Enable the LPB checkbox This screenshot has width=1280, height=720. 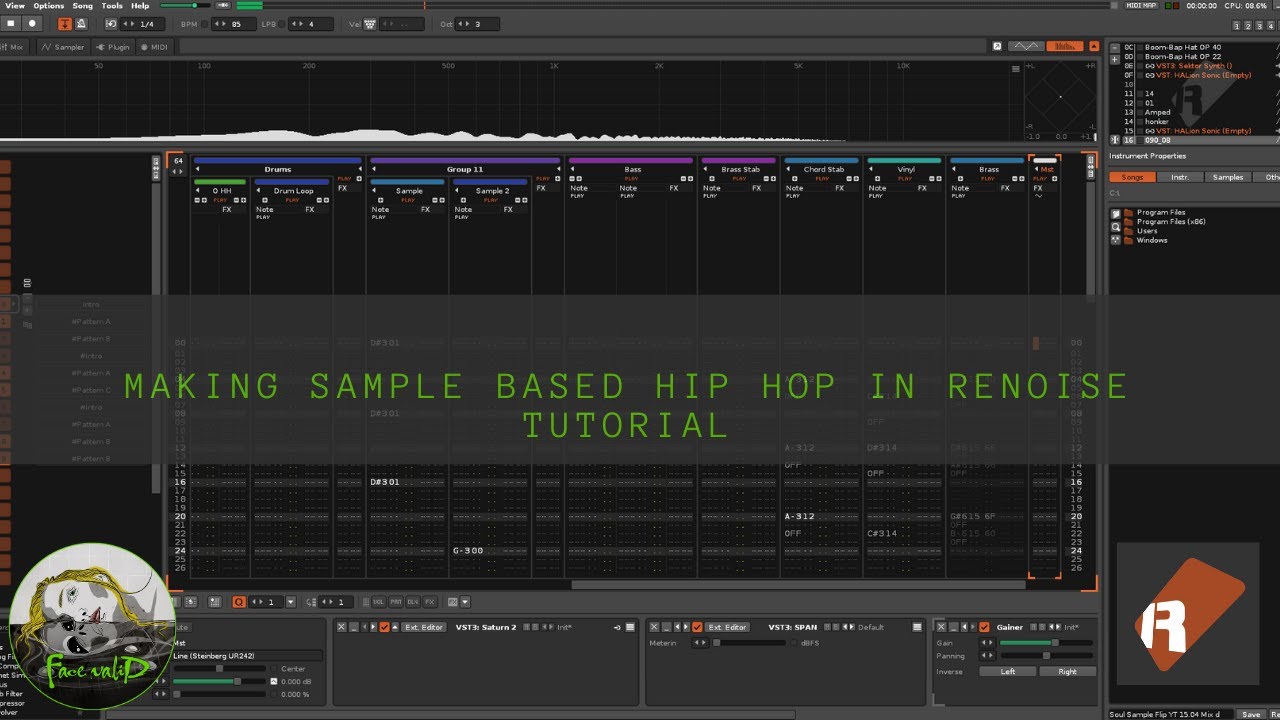tap(283, 24)
